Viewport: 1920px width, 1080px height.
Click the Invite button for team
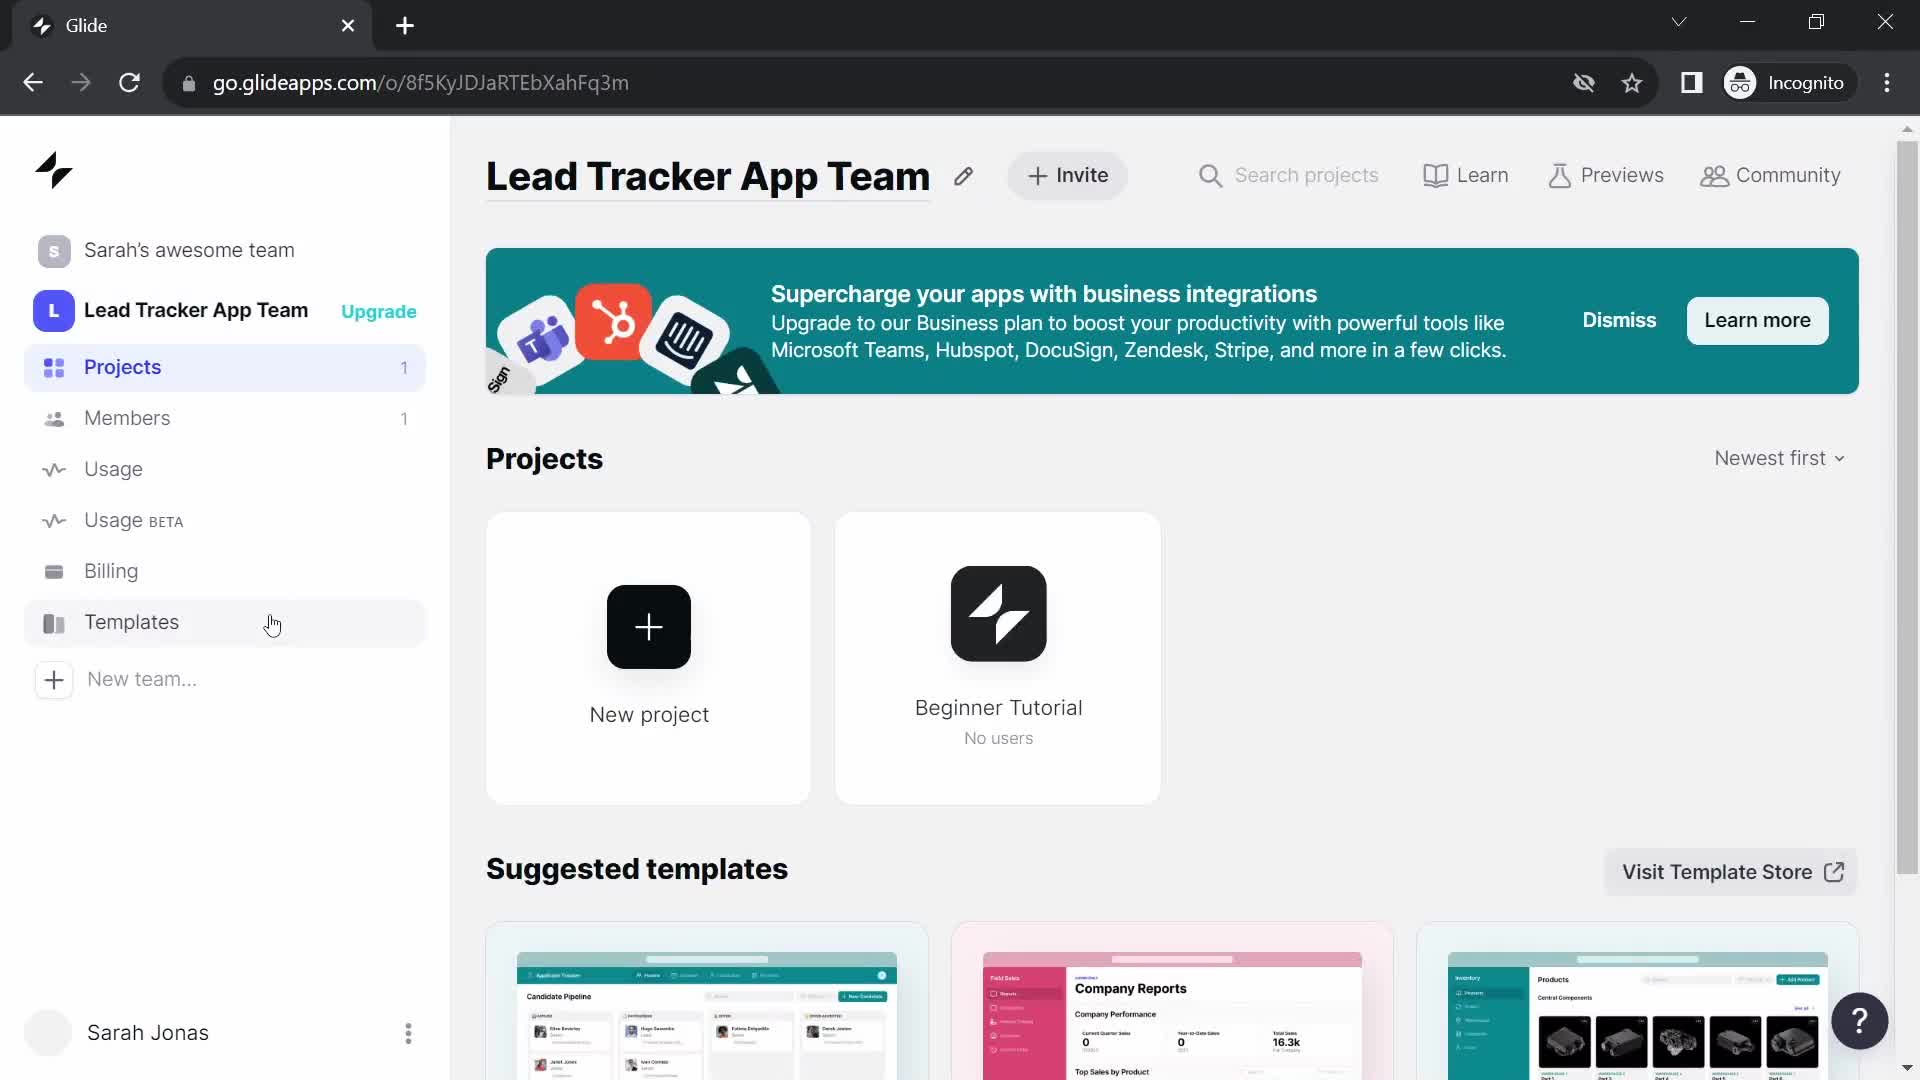tap(1067, 175)
